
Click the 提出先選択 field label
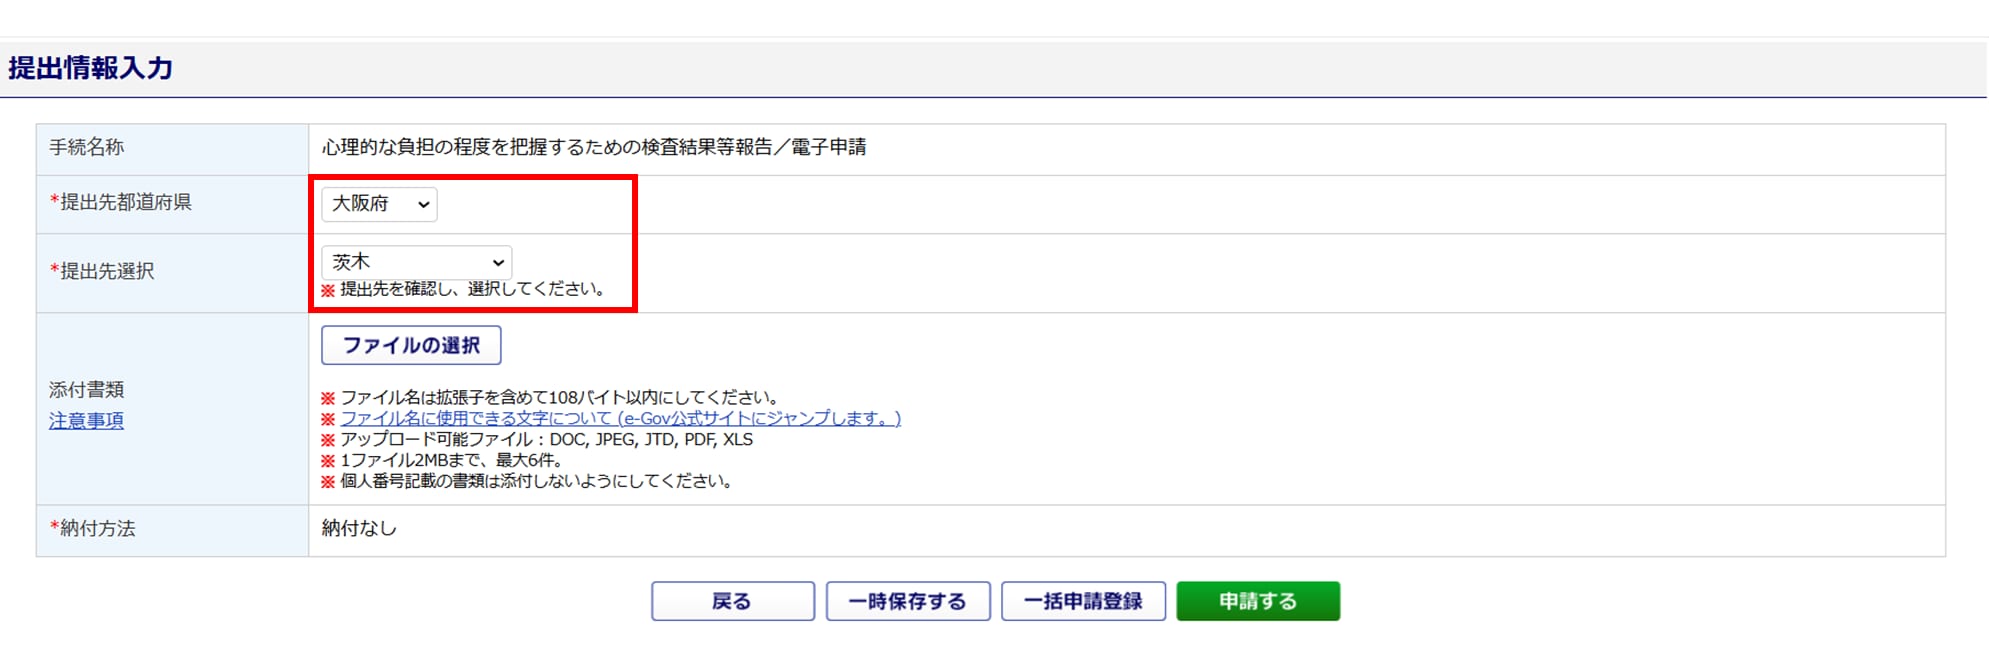[102, 271]
